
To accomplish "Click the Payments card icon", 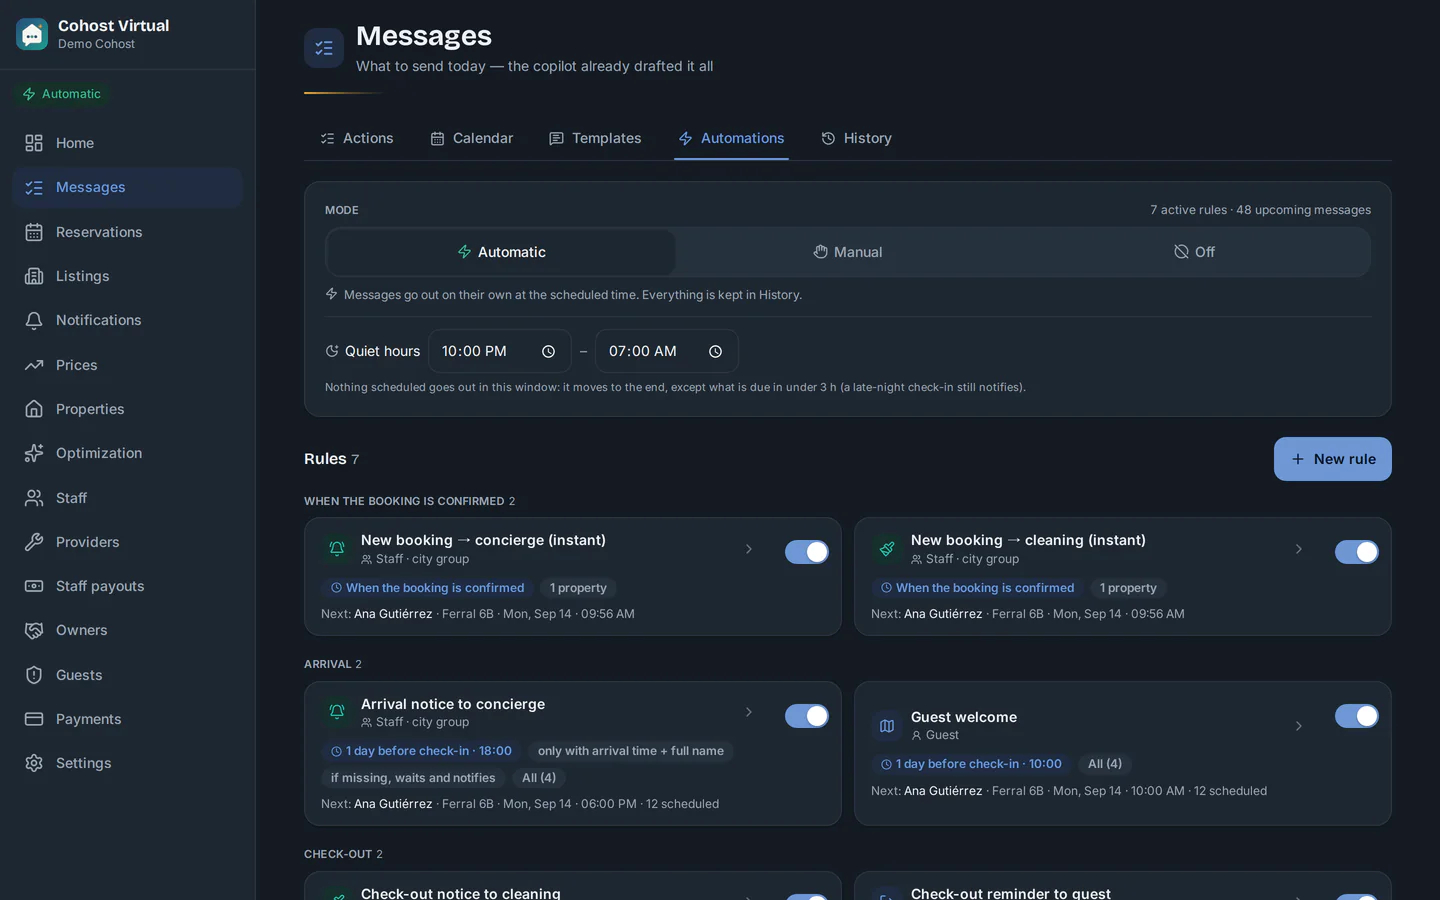I will [34, 719].
